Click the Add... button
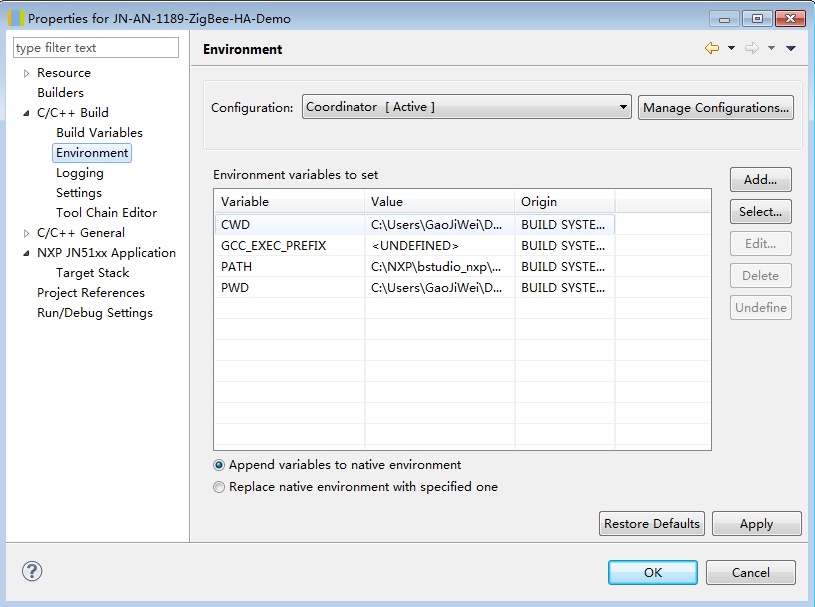815x607 pixels. click(760, 180)
